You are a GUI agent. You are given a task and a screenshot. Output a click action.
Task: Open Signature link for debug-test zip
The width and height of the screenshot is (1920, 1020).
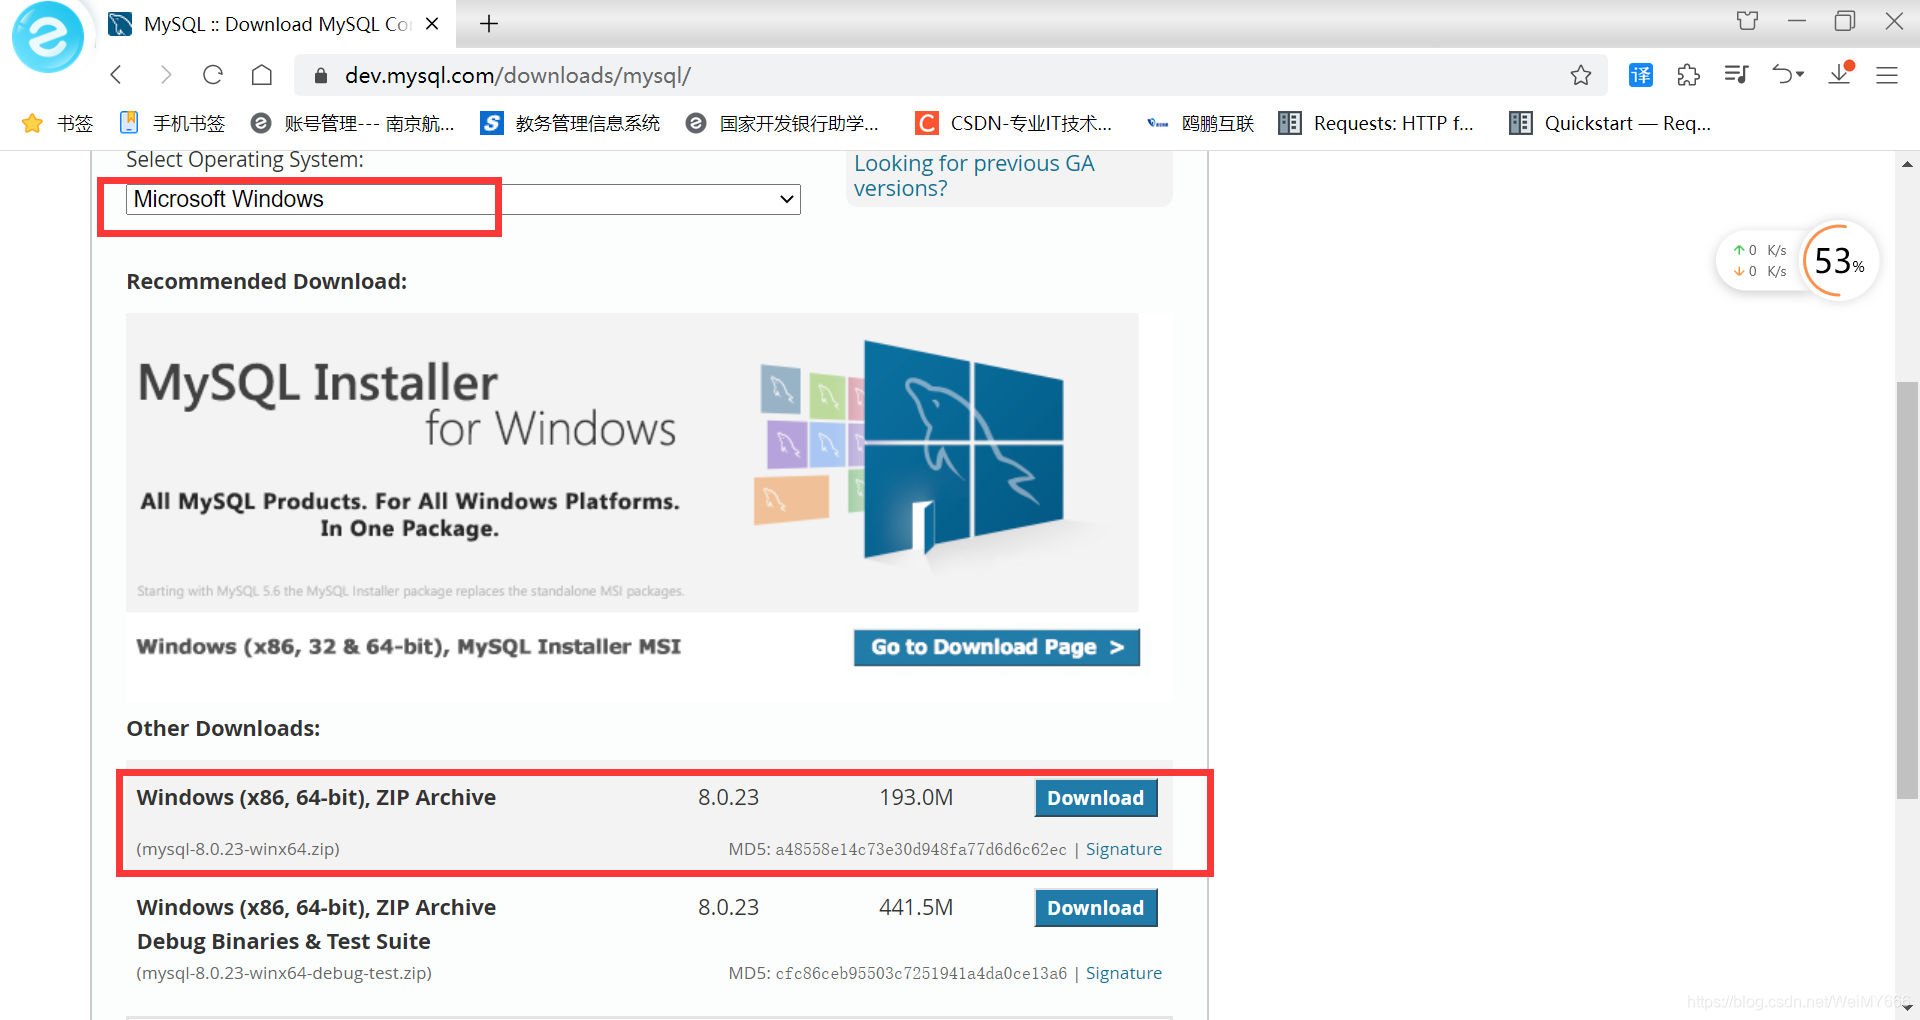coord(1124,973)
